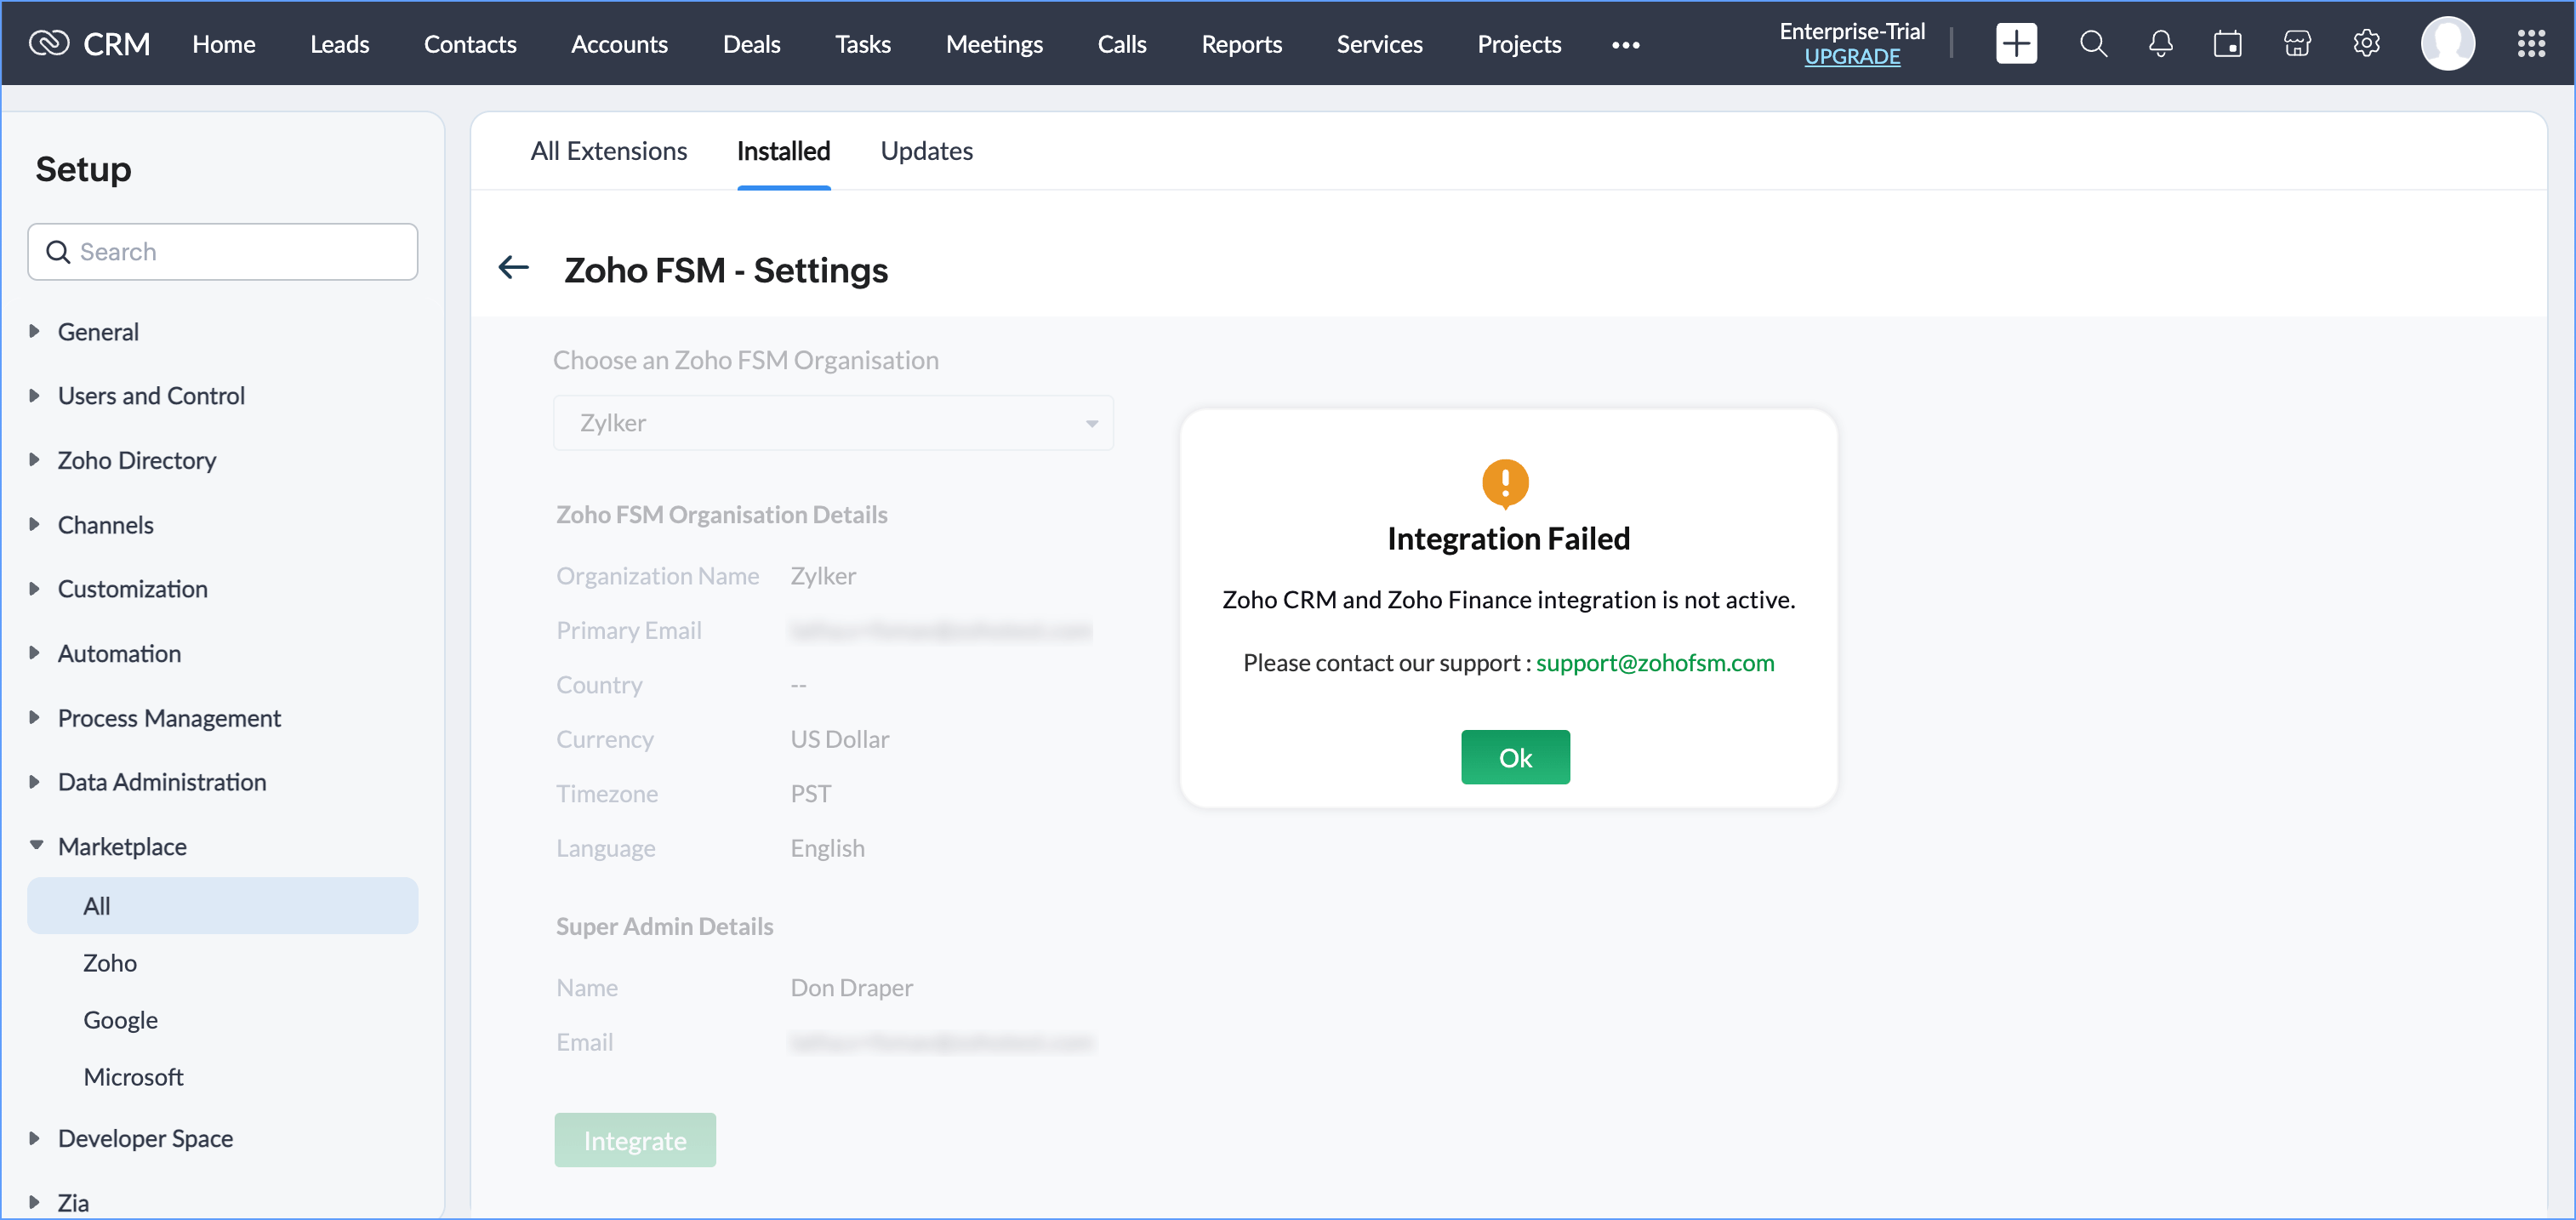This screenshot has height=1220, width=2576.
Task: Open the global search magnifier icon
Action: (x=2092, y=44)
